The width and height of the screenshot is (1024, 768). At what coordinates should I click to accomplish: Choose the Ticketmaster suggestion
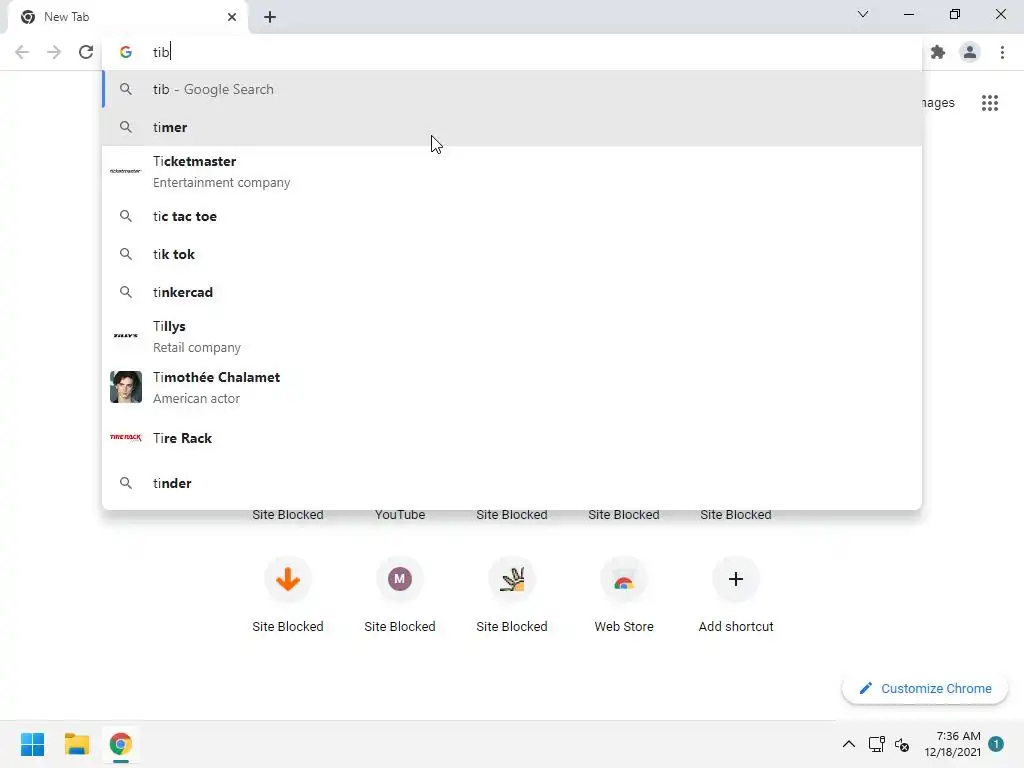coord(512,172)
